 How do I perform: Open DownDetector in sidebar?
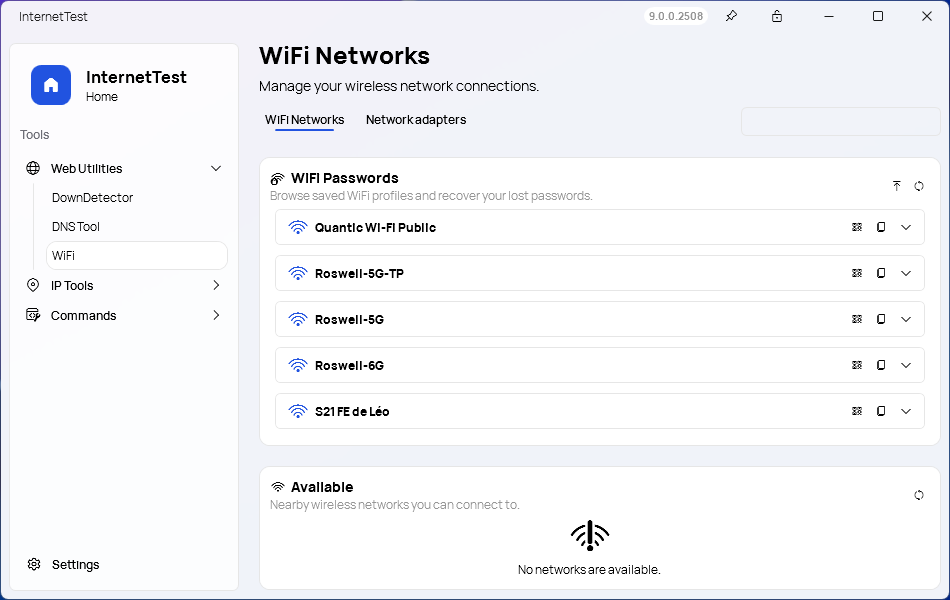(x=92, y=198)
